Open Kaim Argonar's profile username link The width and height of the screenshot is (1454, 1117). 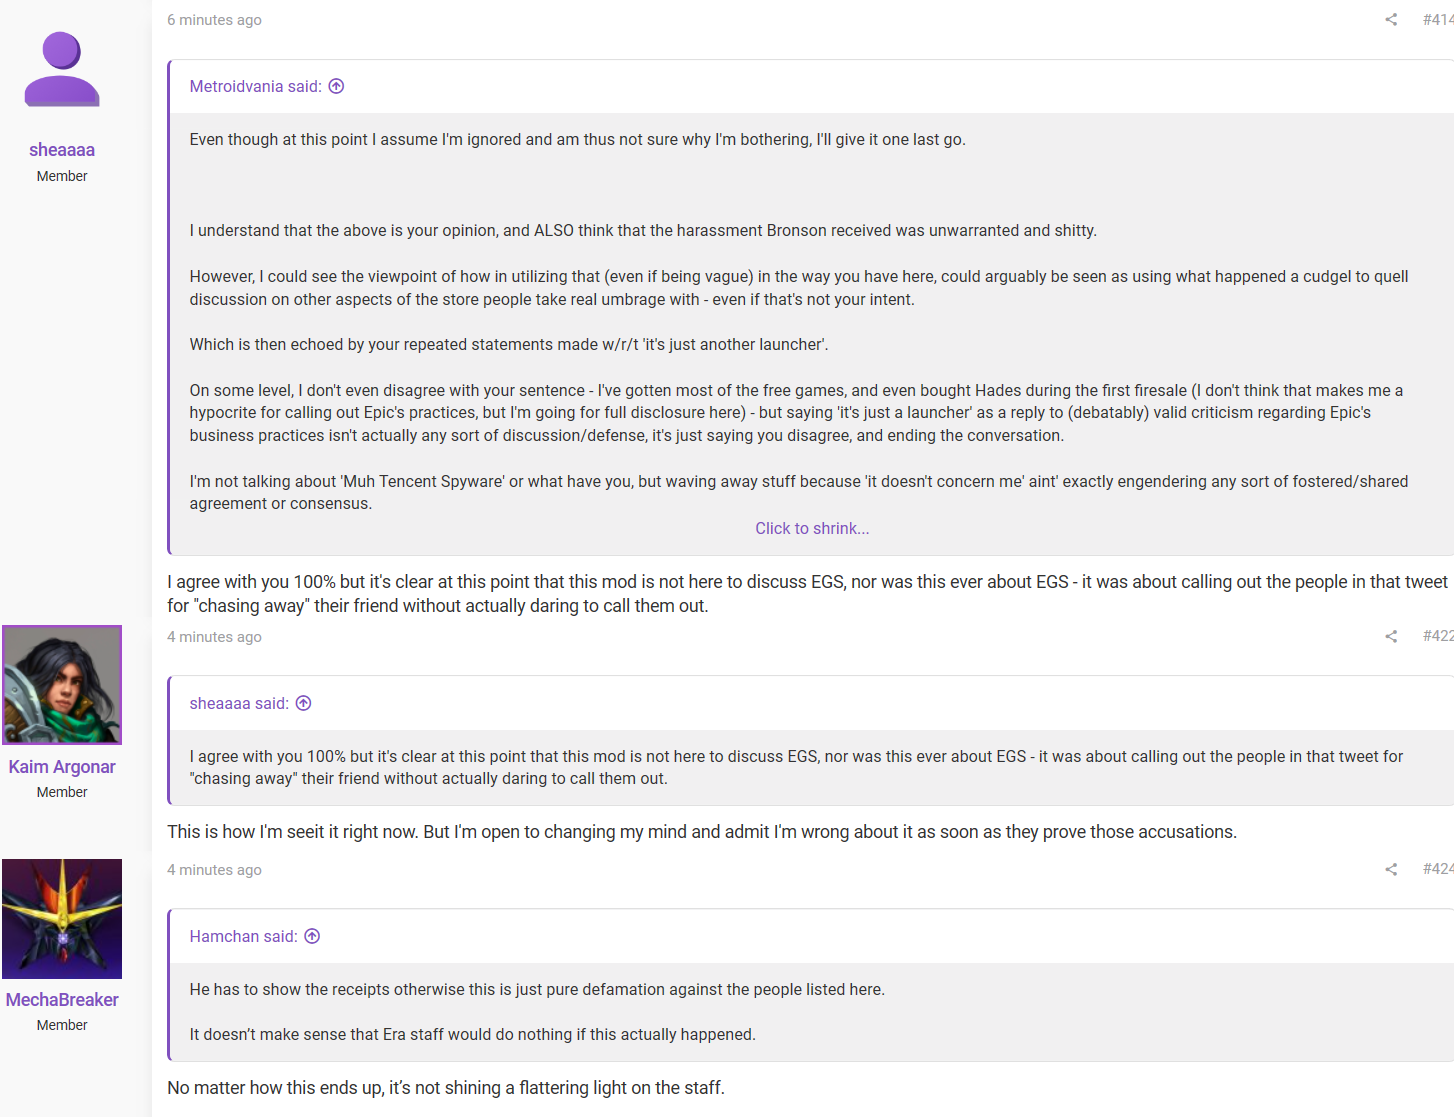tap(62, 767)
